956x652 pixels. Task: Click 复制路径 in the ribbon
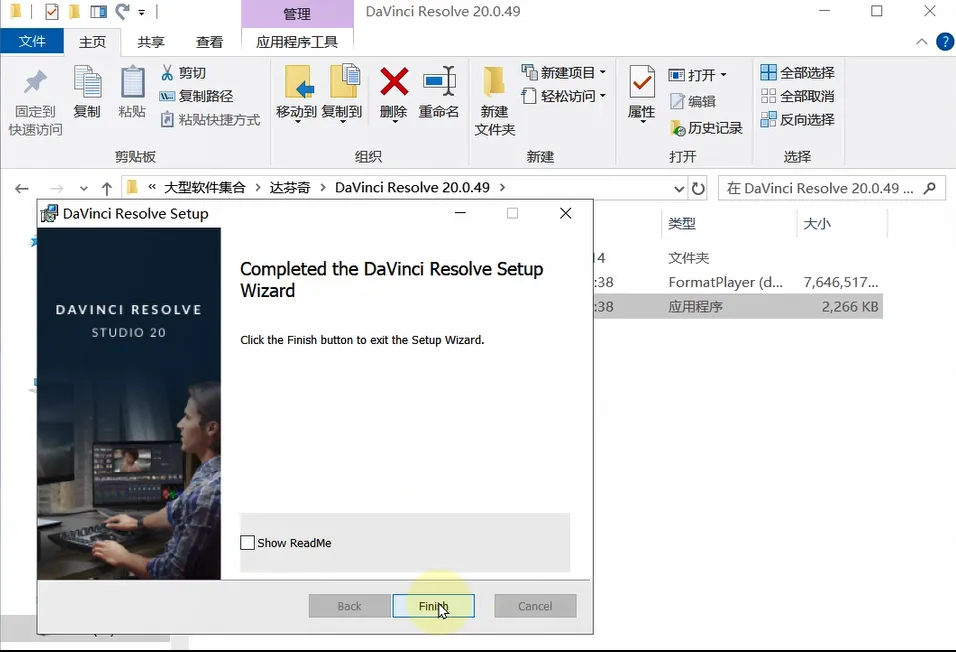196,96
